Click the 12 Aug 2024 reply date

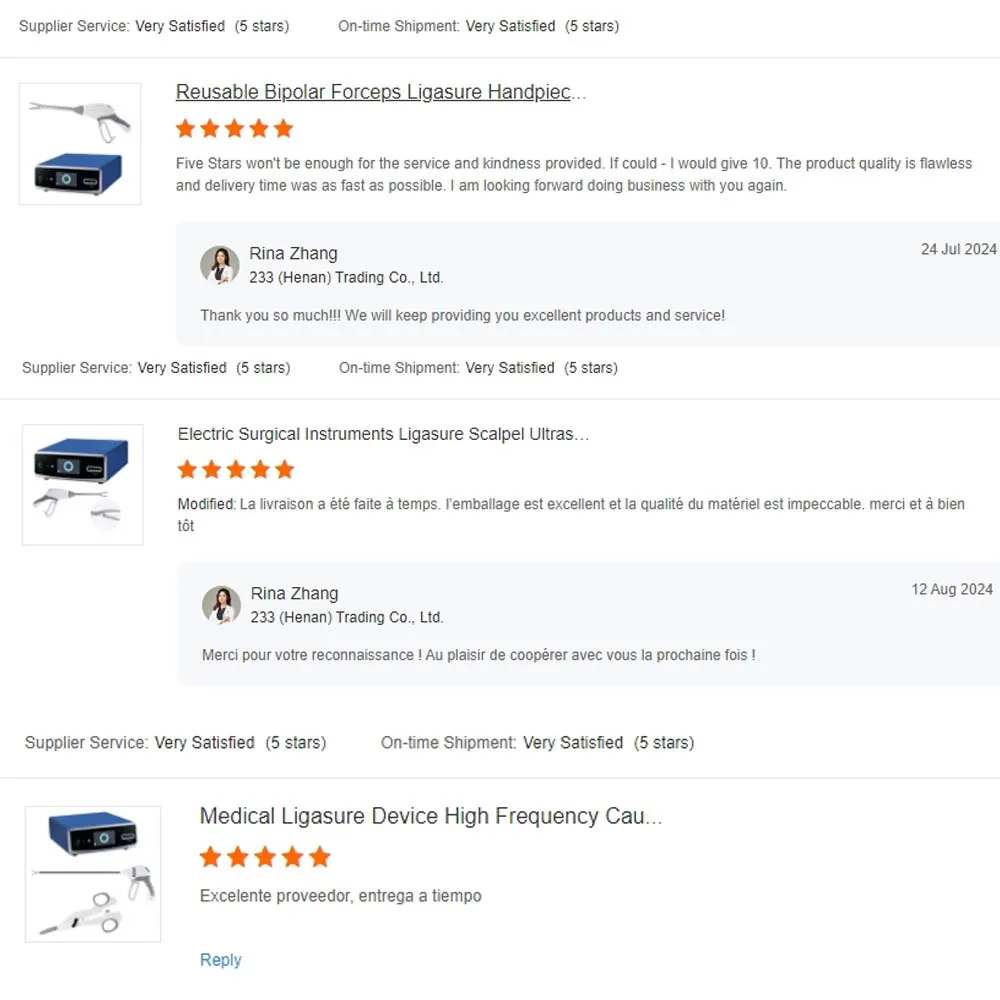click(951, 590)
